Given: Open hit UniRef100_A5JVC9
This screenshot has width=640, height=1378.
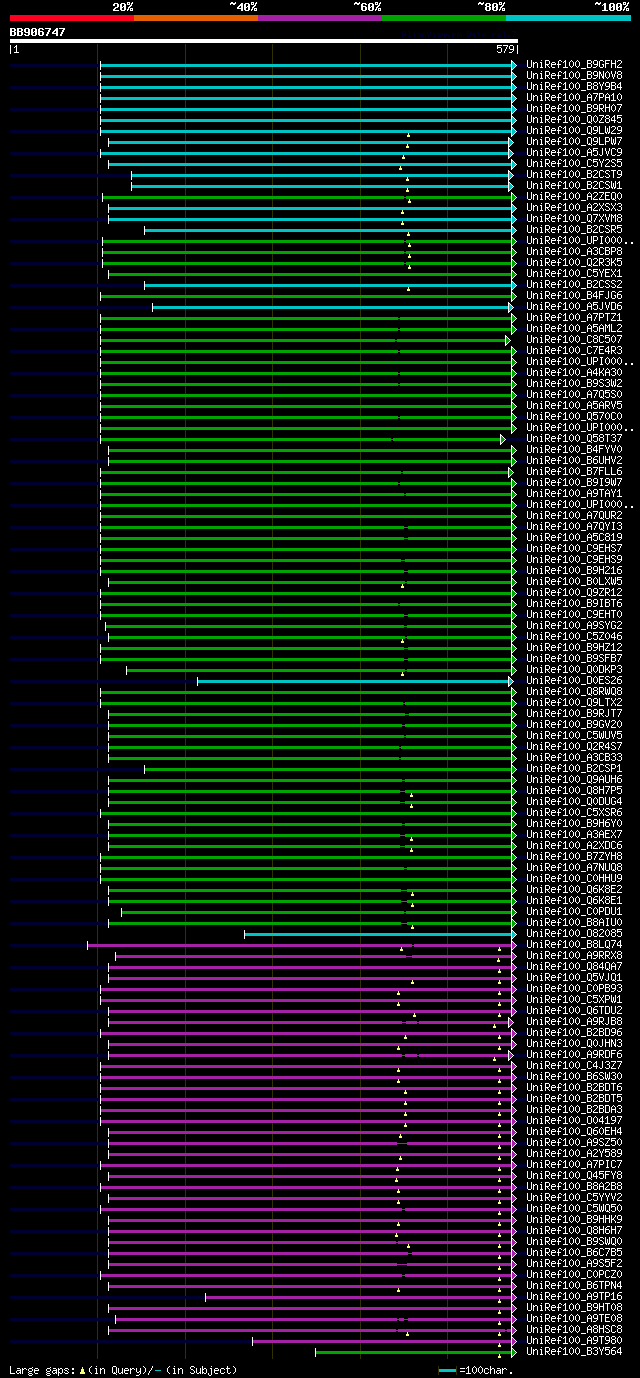Looking at the screenshot, I should [x=574, y=152].
